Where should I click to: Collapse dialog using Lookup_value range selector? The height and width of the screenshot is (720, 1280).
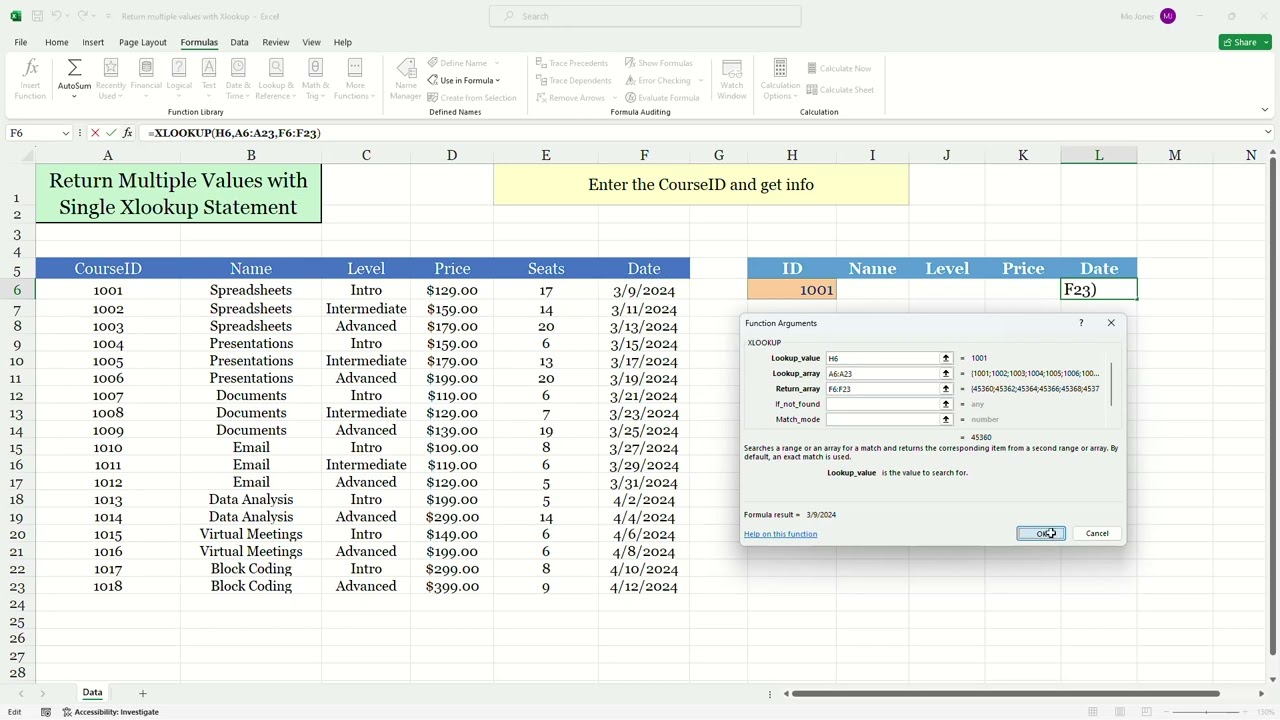click(x=945, y=358)
